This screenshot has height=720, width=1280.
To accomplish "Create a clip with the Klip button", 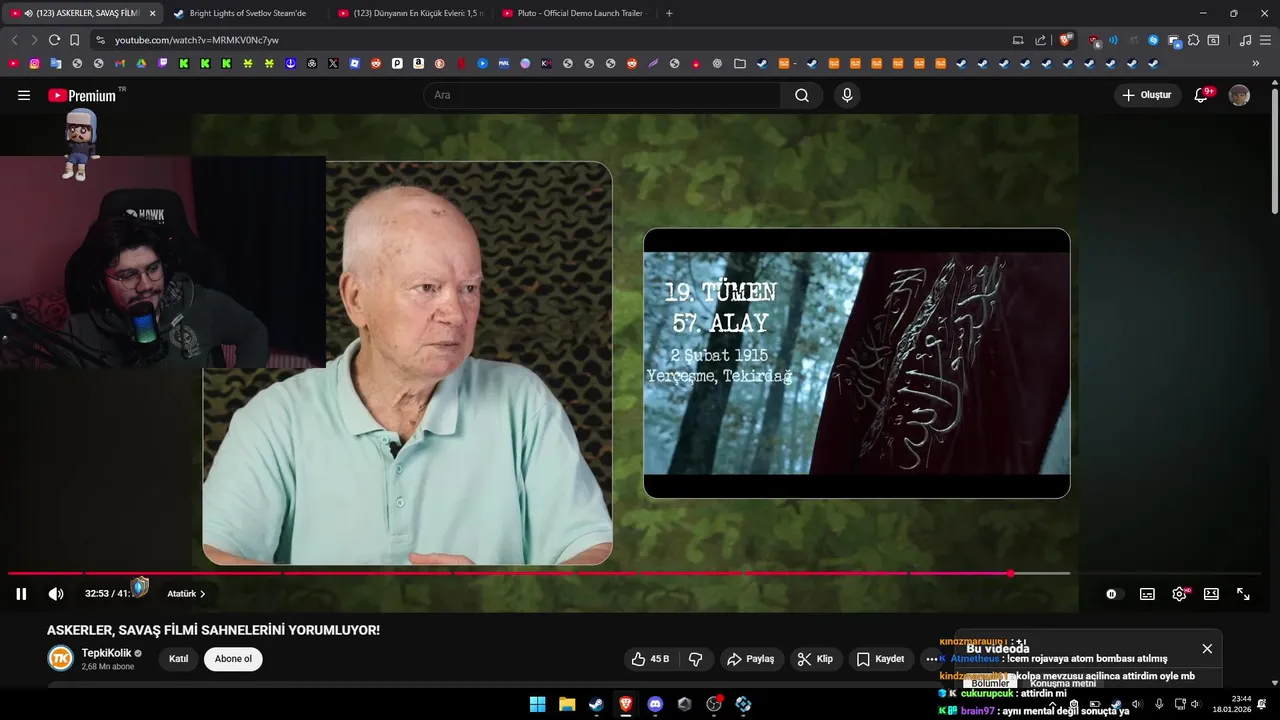I will pyautogui.click(x=815, y=659).
